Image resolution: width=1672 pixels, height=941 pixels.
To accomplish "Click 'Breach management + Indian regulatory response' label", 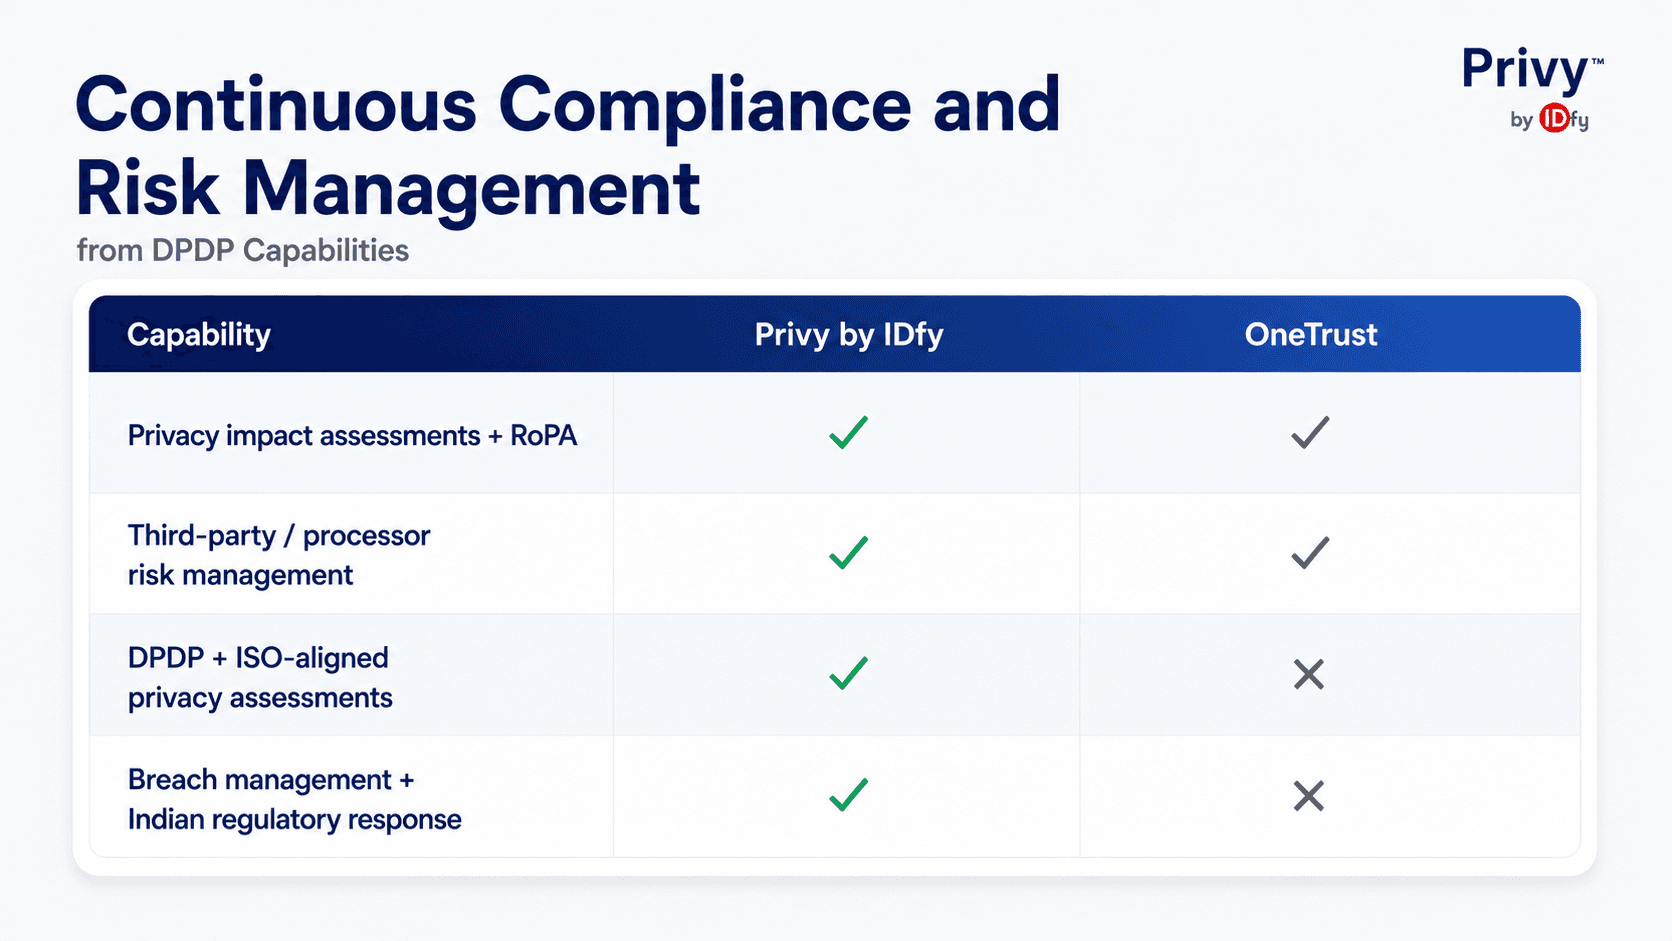I will click(294, 799).
